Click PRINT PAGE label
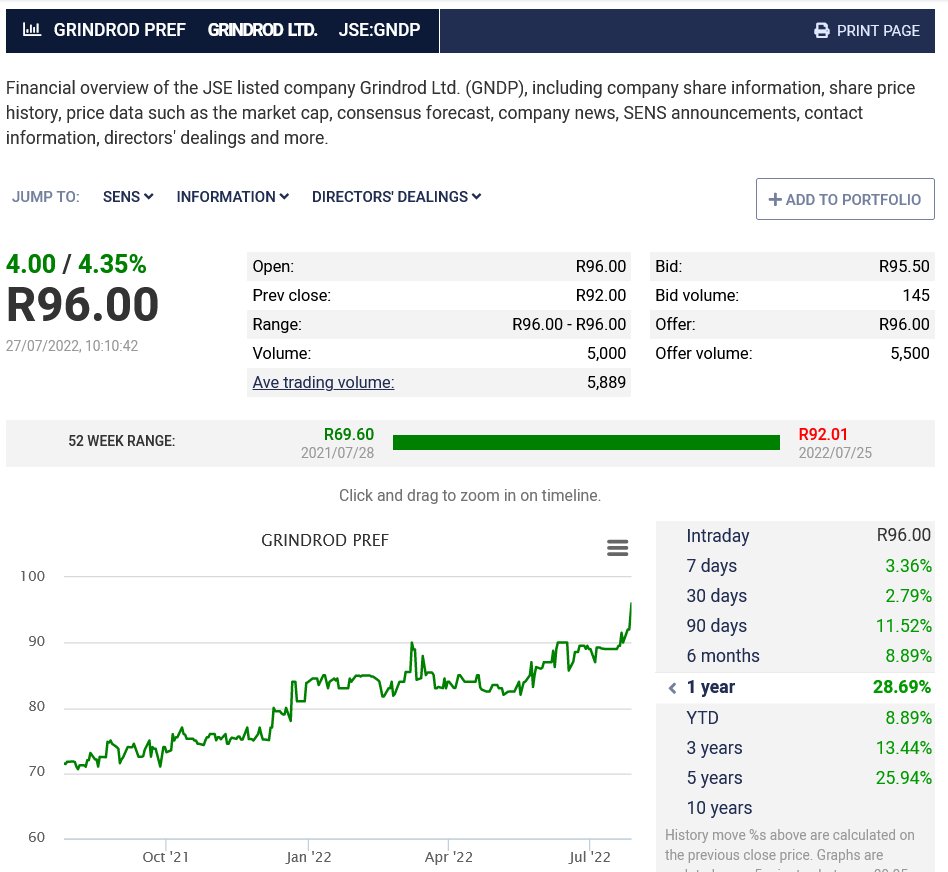This screenshot has height=872, width=948. [x=878, y=30]
